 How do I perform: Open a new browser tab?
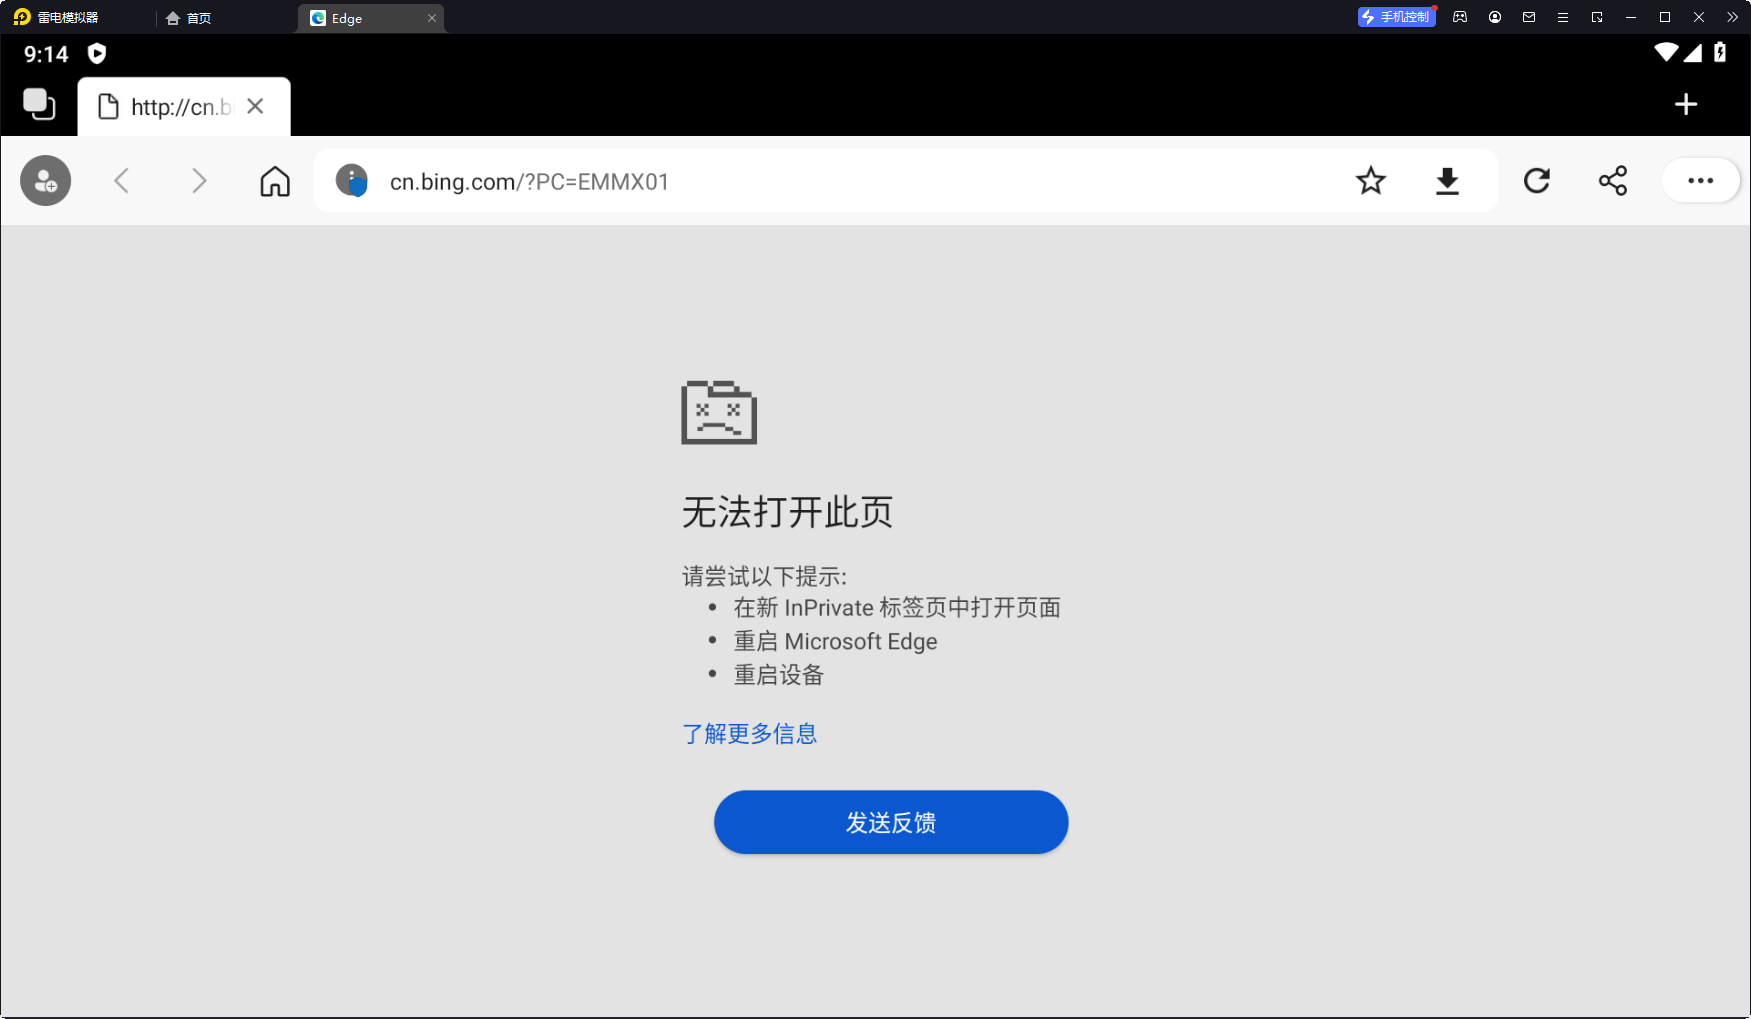pyautogui.click(x=1686, y=104)
